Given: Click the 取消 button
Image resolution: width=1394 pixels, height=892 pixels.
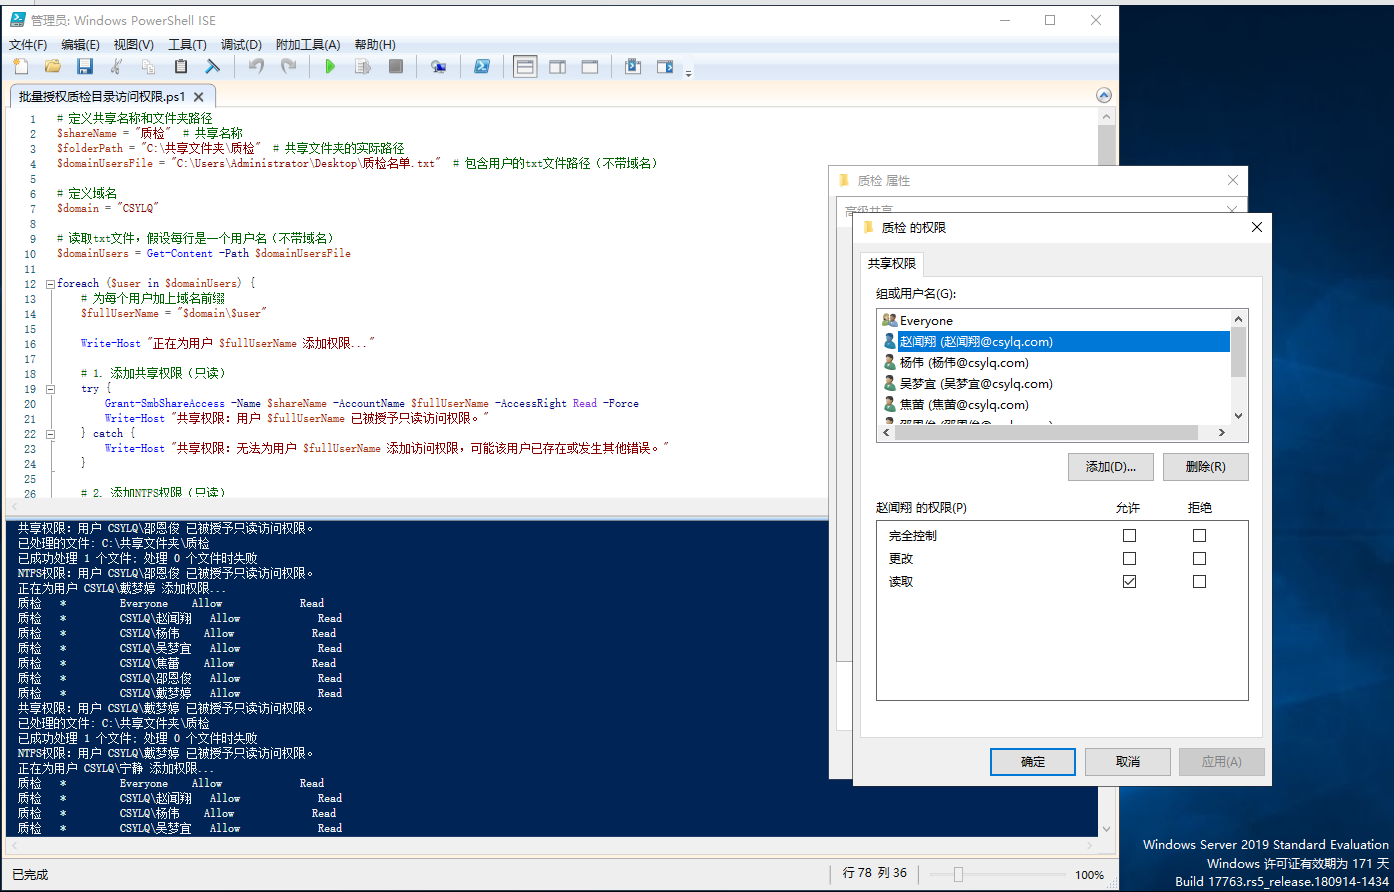Looking at the screenshot, I should coord(1128,762).
